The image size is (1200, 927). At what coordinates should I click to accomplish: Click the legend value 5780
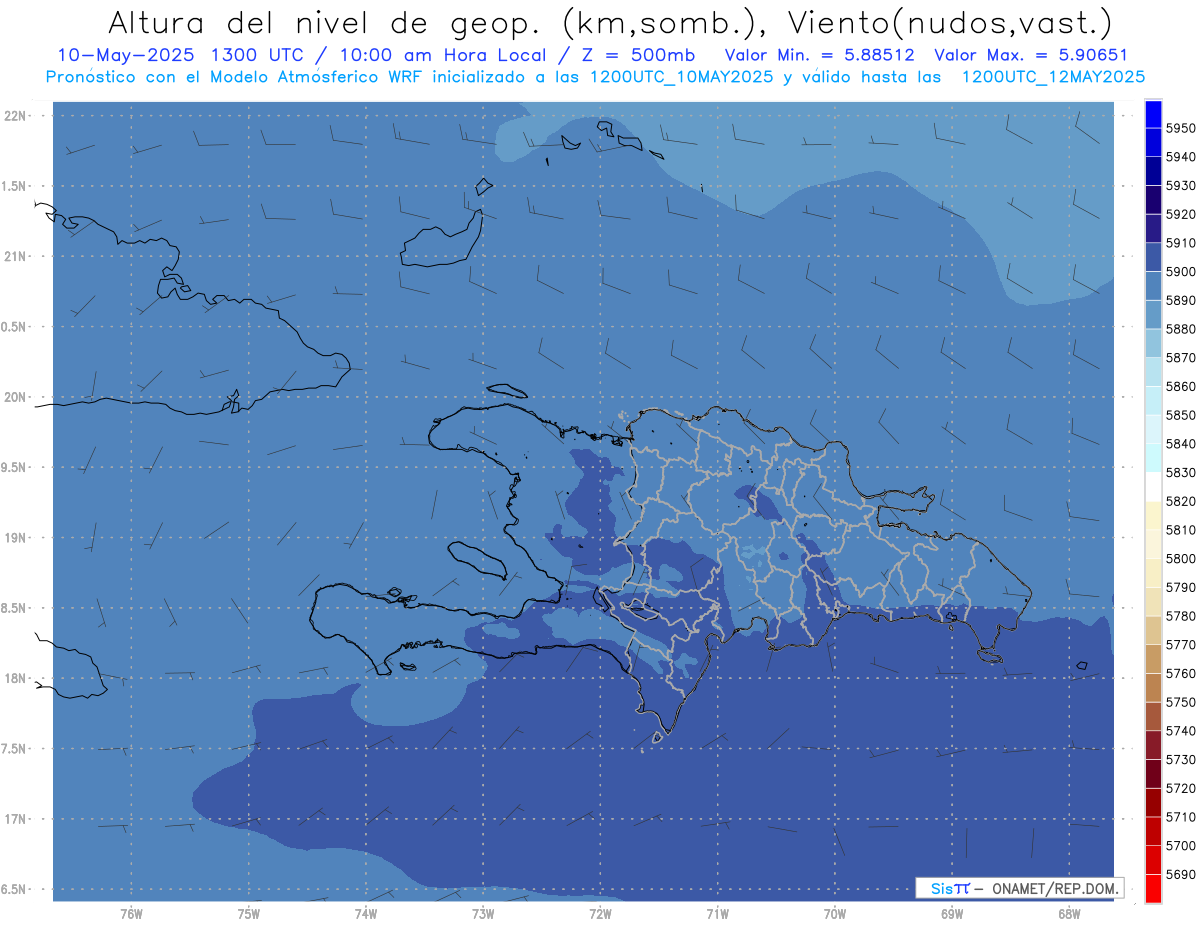click(1181, 616)
